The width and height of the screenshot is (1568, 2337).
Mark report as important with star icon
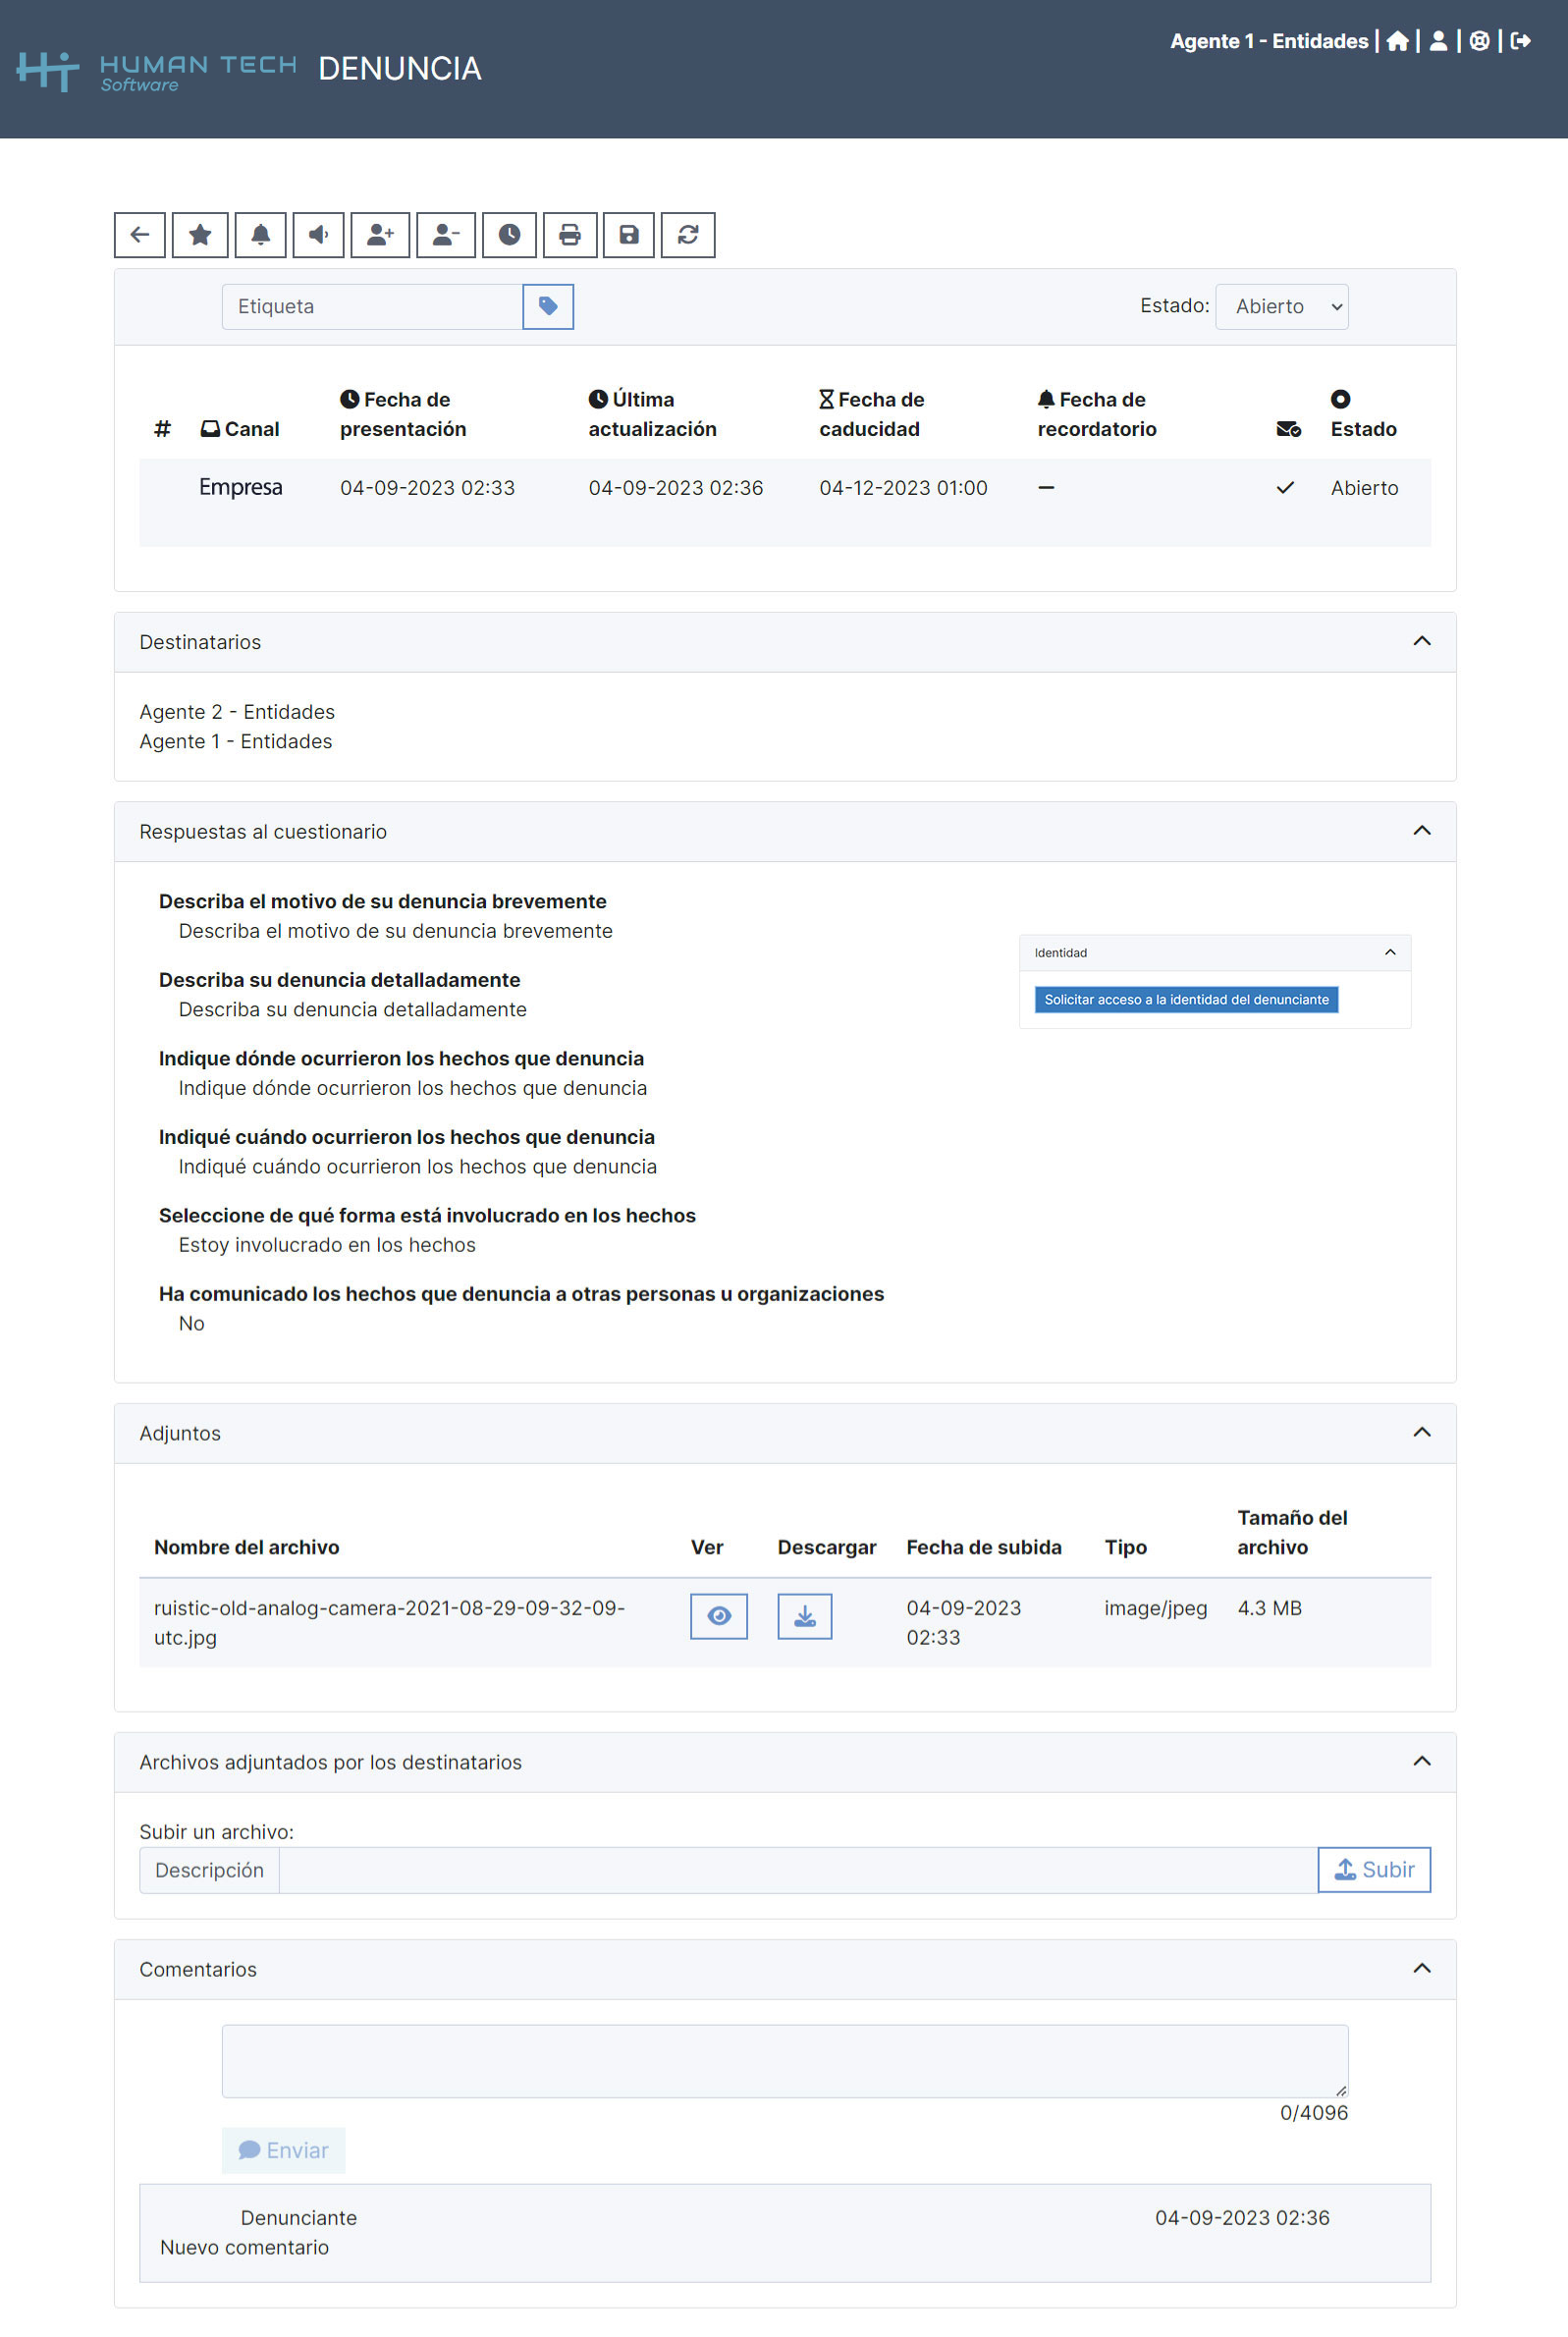pyautogui.click(x=200, y=235)
